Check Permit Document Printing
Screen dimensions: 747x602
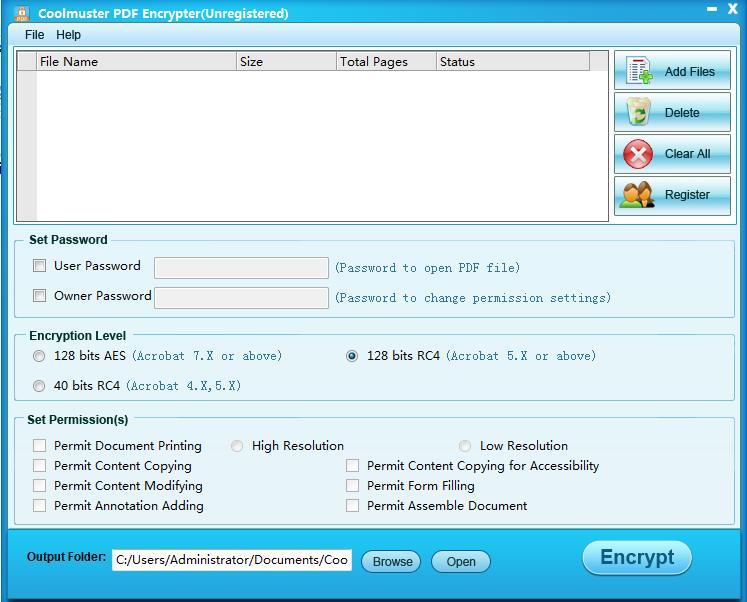pyautogui.click(x=40, y=445)
